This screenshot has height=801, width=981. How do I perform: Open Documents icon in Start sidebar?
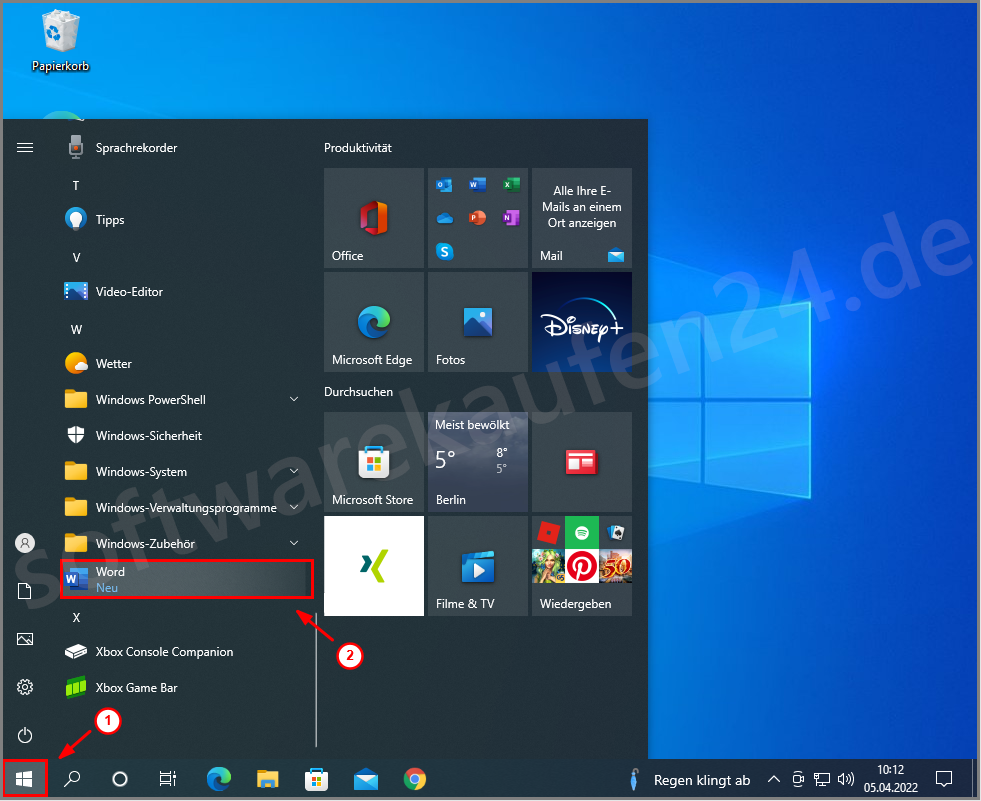click(x=25, y=591)
